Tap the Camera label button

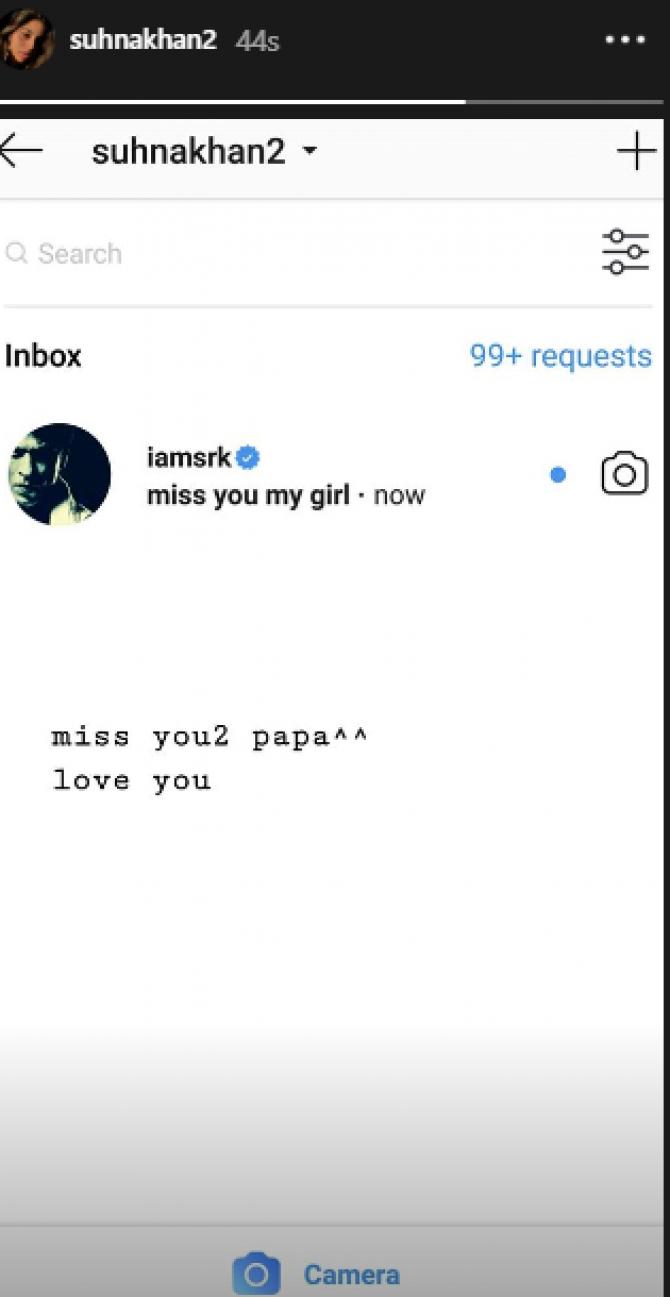pos(351,1275)
